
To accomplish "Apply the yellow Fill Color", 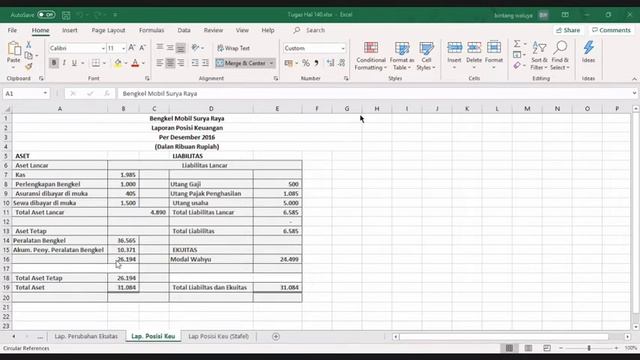I will (x=118, y=63).
